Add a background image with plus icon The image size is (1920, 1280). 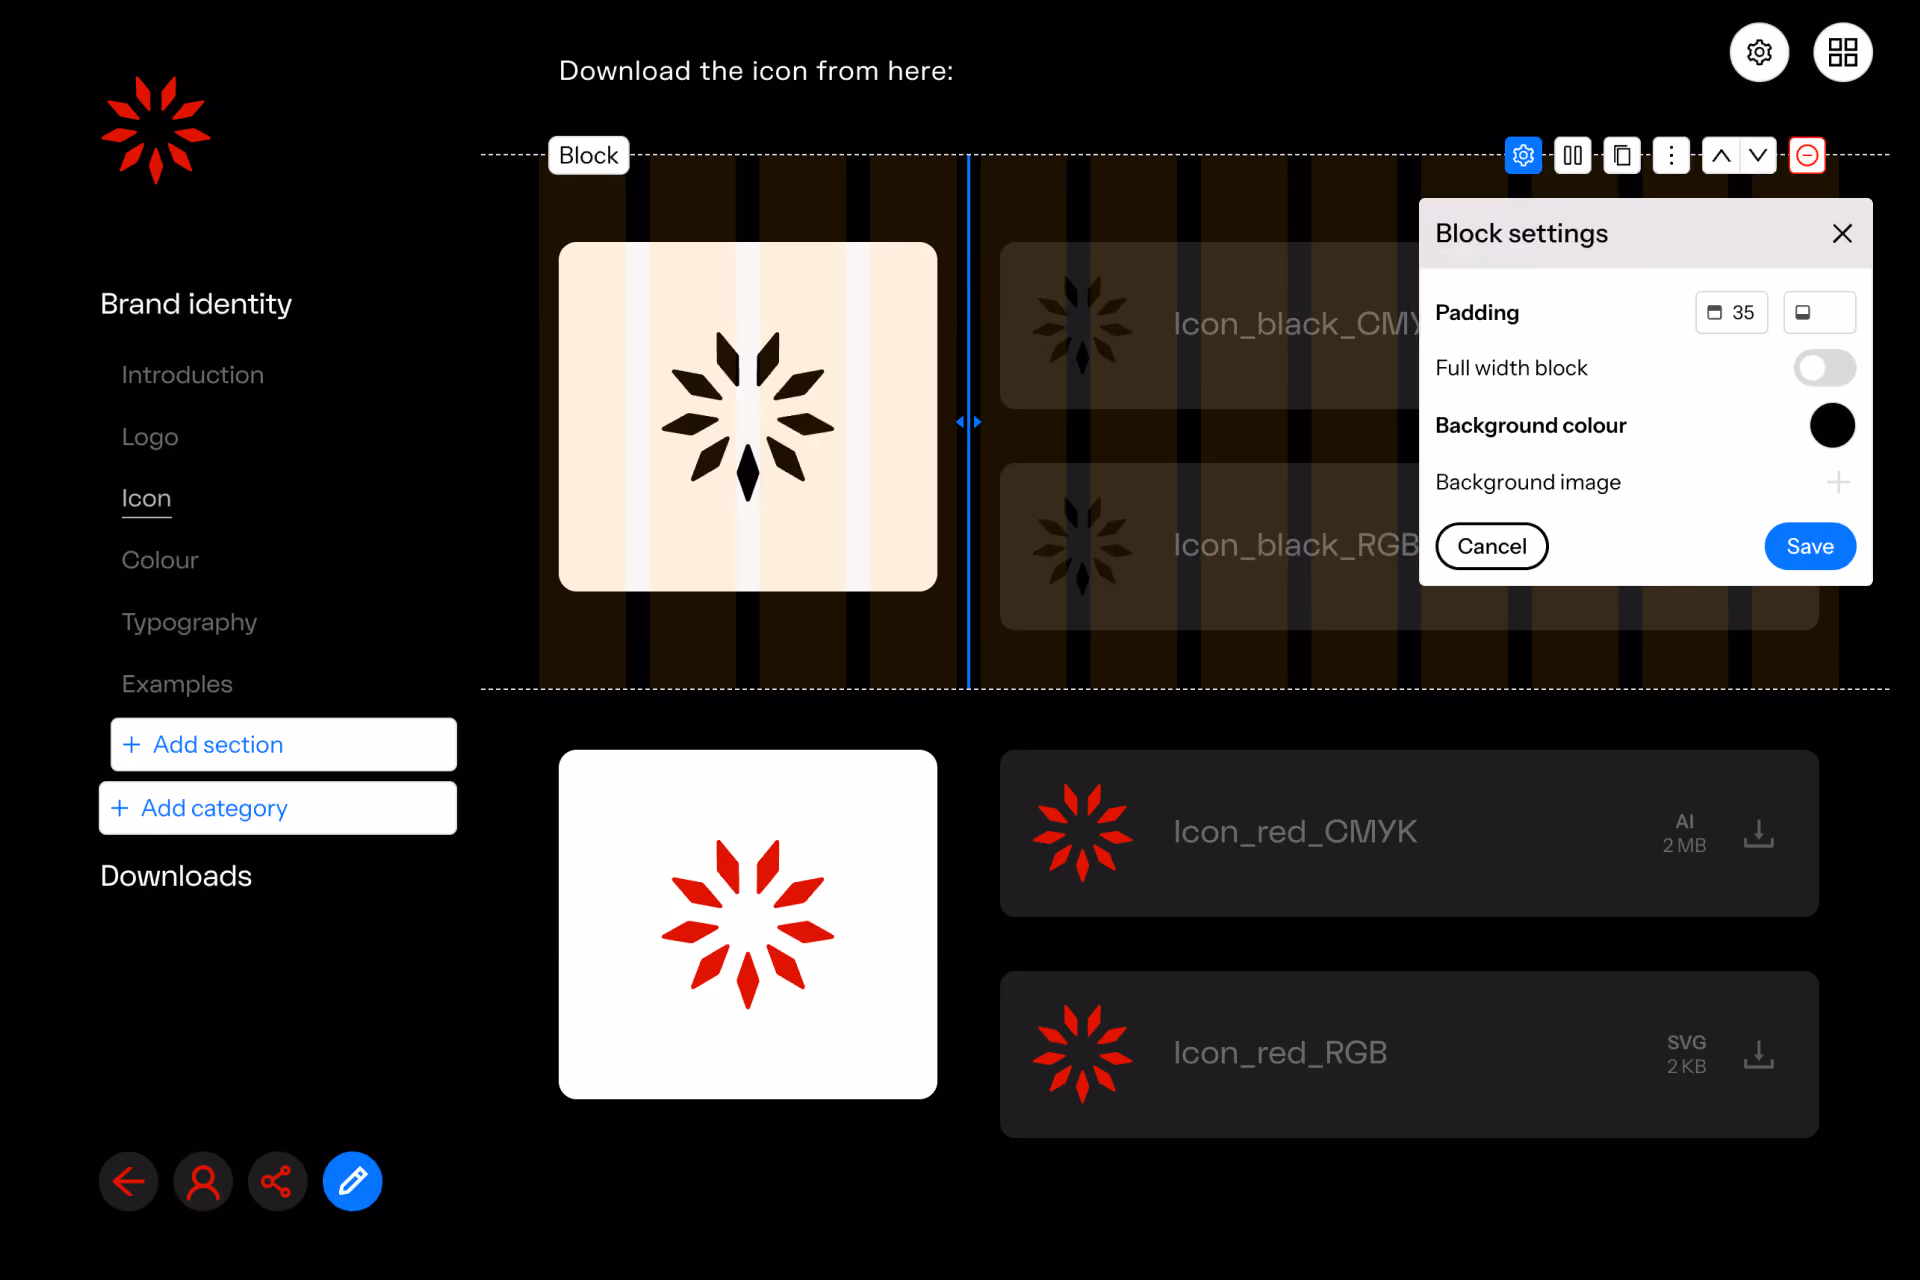coord(1838,482)
